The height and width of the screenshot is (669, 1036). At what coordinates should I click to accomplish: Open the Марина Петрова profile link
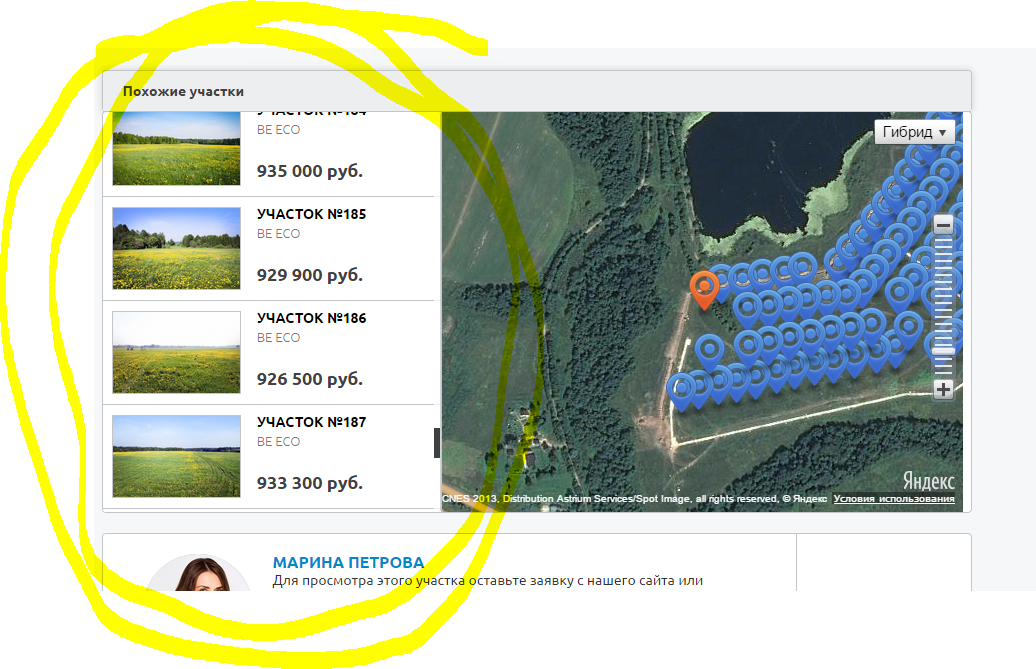click(x=348, y=562)
